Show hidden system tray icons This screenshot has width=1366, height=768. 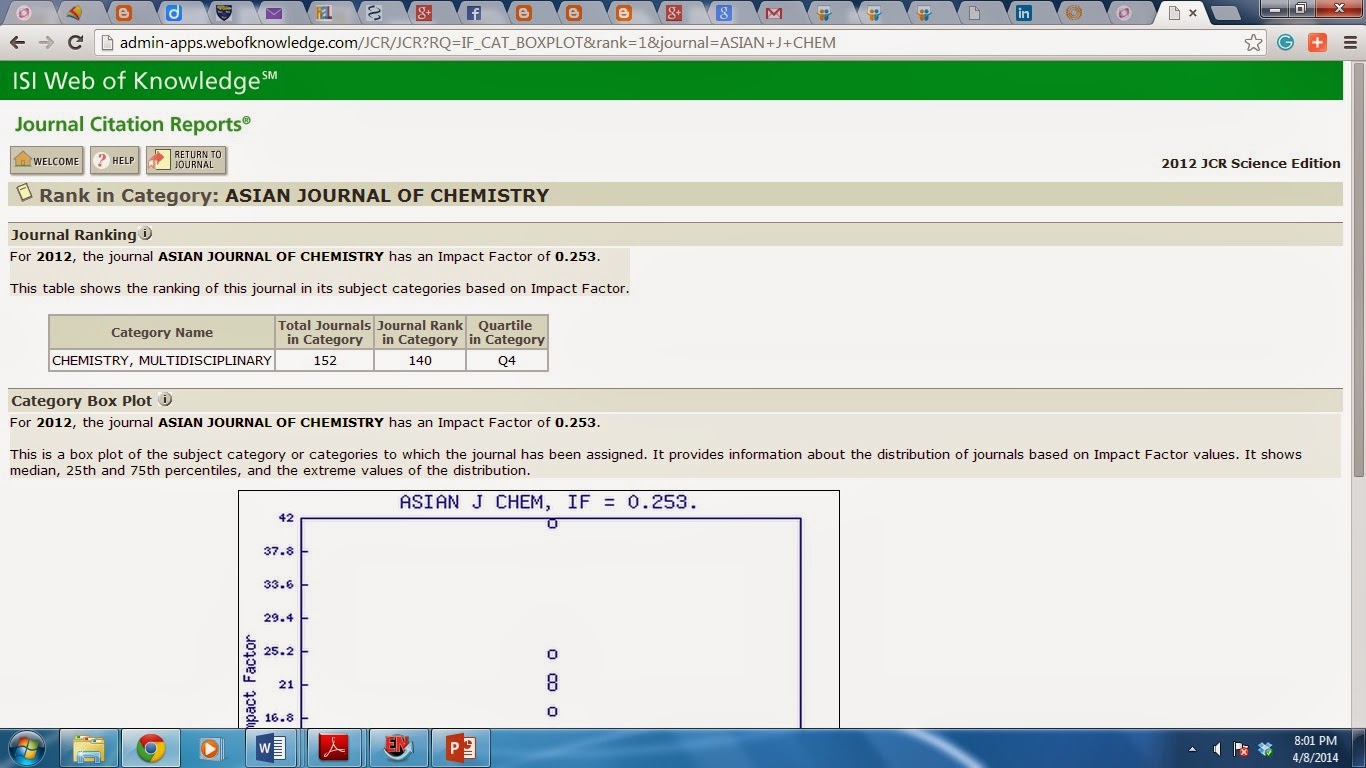(x=1192, y=749)
